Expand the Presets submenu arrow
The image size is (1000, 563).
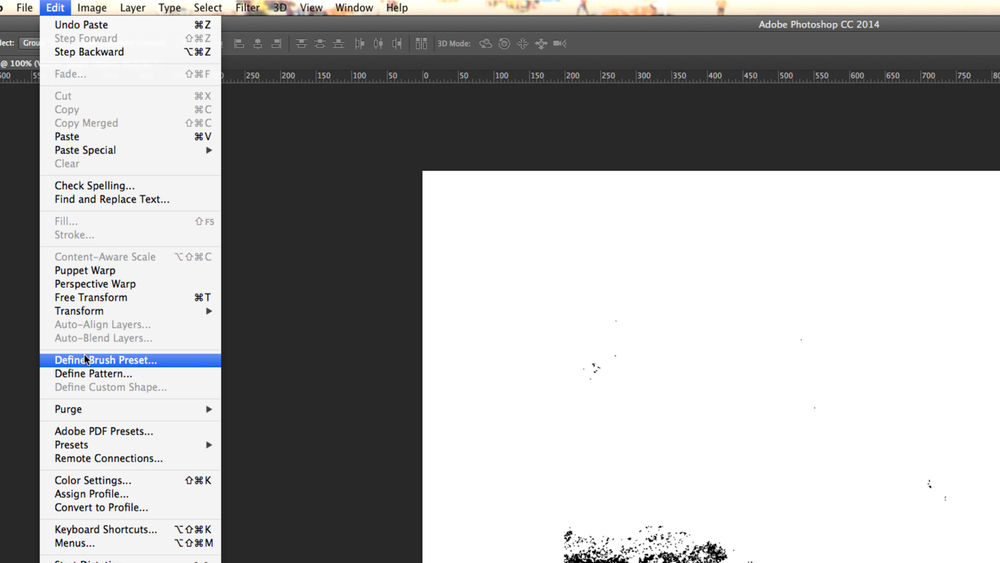209,445
